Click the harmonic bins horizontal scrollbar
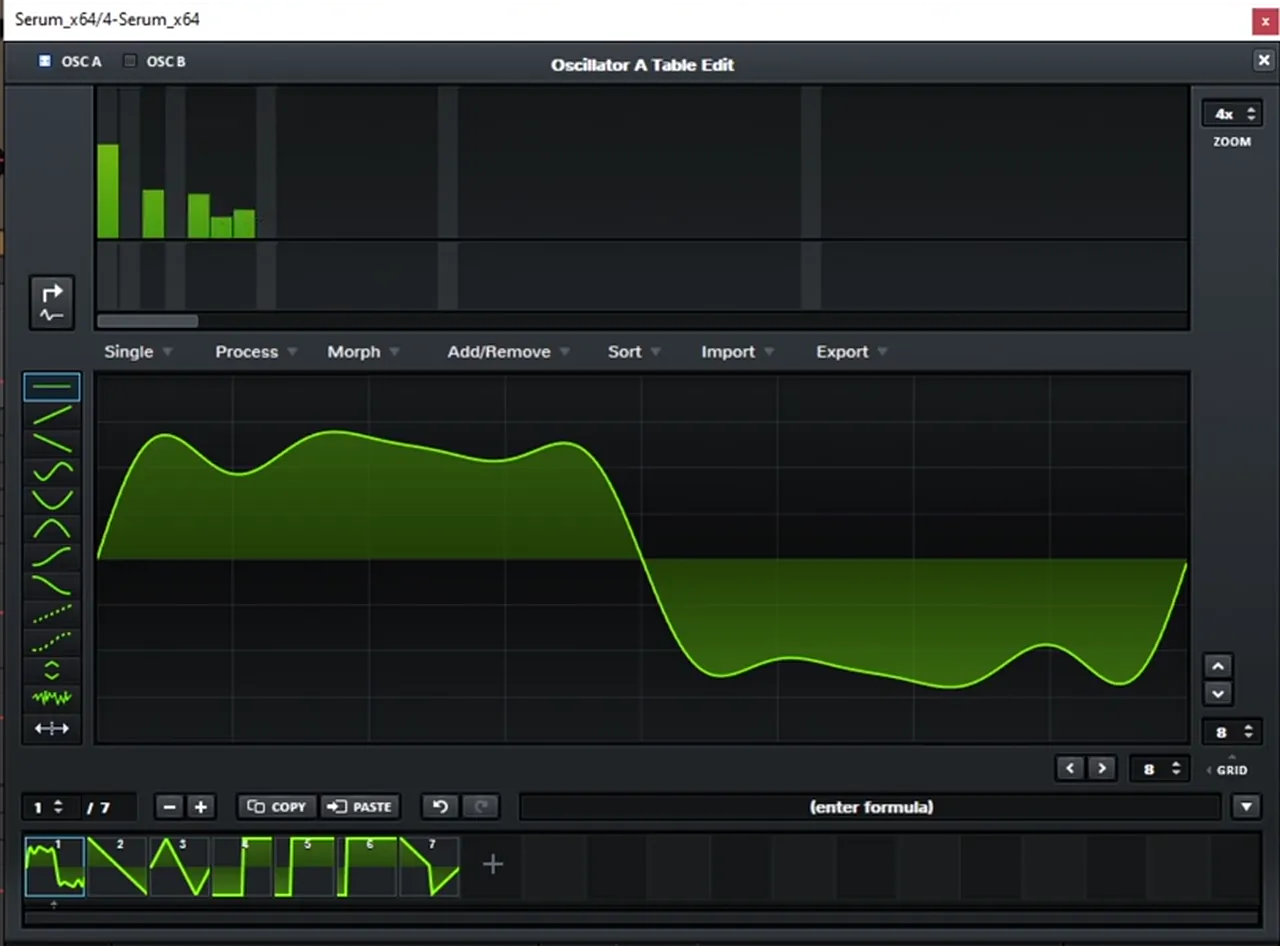Screen dimensions: 1280x946 147,321
